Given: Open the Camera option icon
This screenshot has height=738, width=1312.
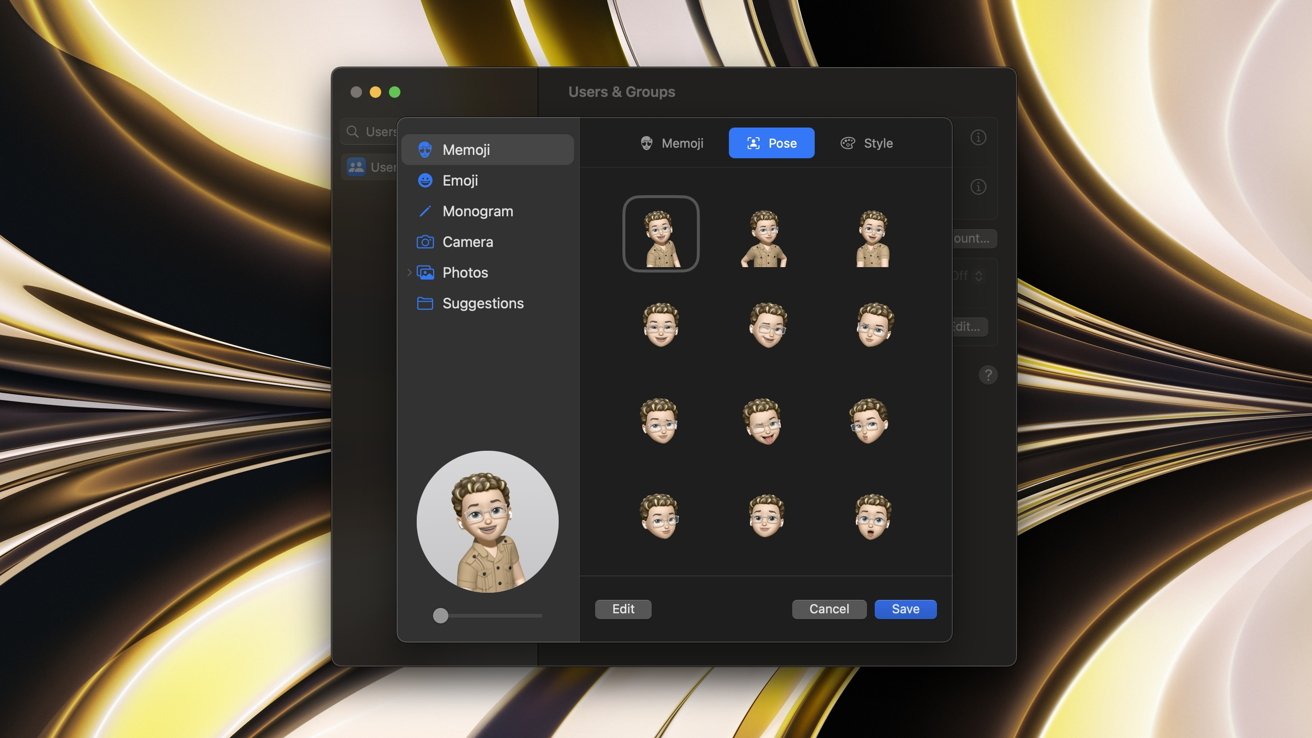Looking at the screenshot, I should [x=425, y=242].
